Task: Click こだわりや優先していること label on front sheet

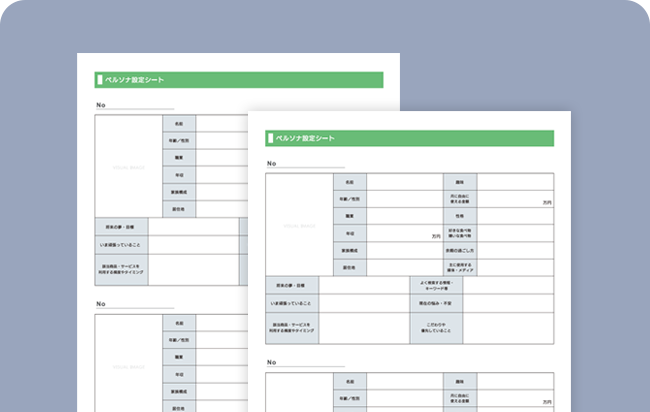Action: [x=437, y=328]
